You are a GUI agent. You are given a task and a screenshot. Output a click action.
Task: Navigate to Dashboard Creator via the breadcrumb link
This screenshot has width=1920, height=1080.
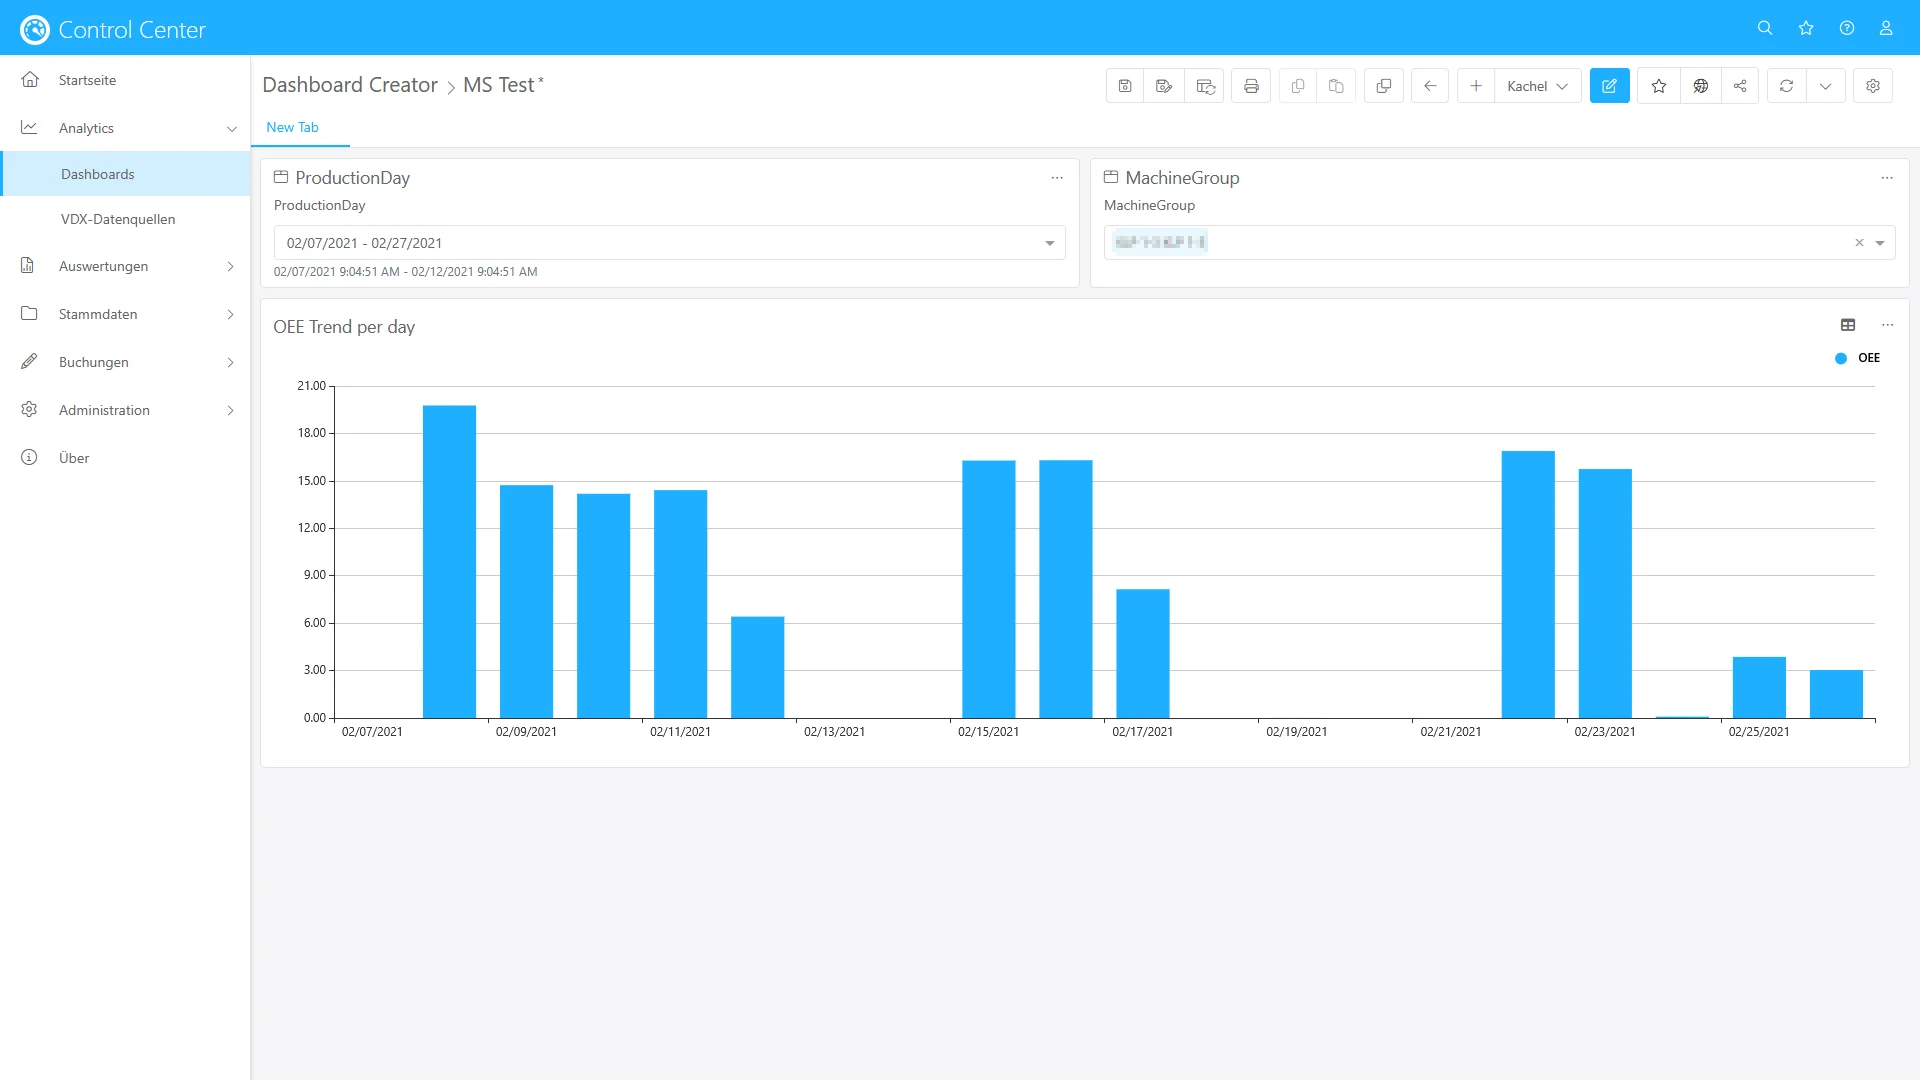tap(350, 85)
